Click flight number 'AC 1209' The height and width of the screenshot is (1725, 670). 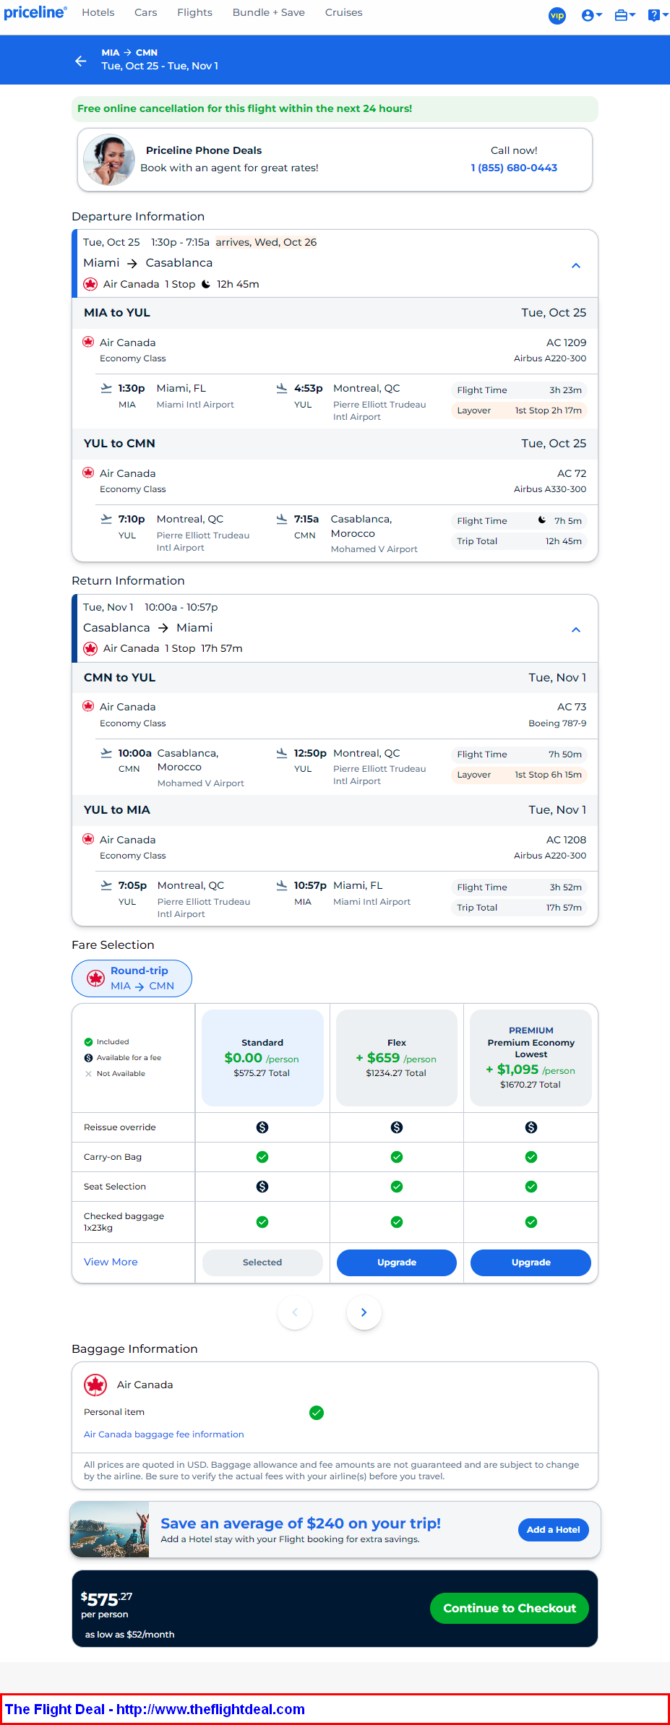point(566,342)
